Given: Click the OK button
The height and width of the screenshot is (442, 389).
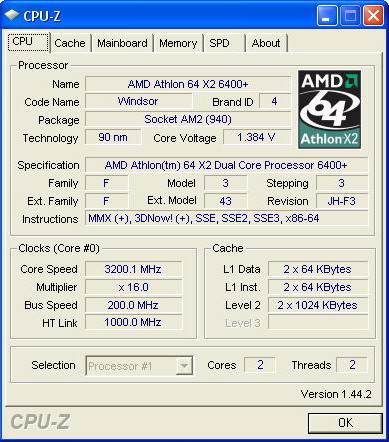Looking at the screenshot, I should (345, 423).
